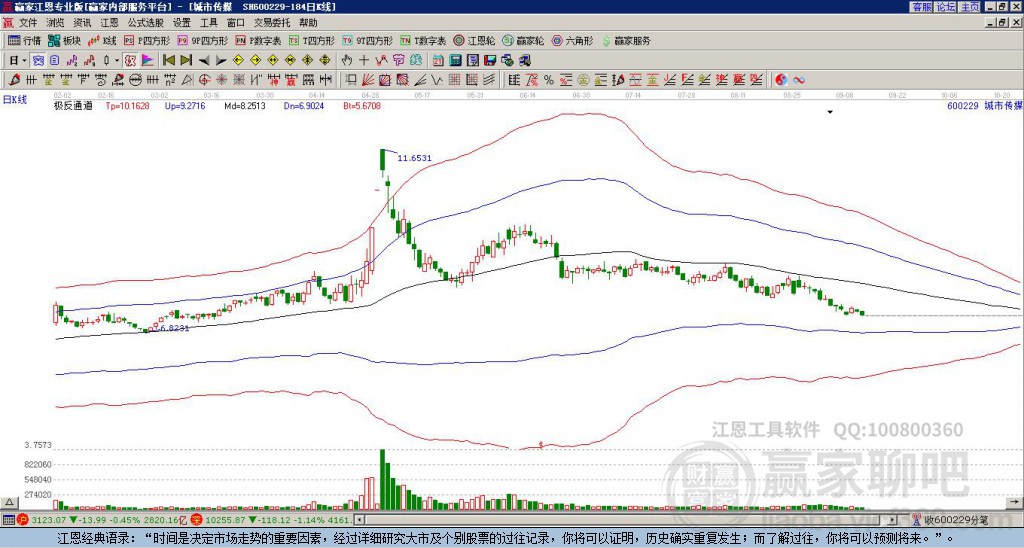Select the pencil drawing tool
Image resolution: width=1024 pixels, height=548 pixels.
(x=13, y=80)
